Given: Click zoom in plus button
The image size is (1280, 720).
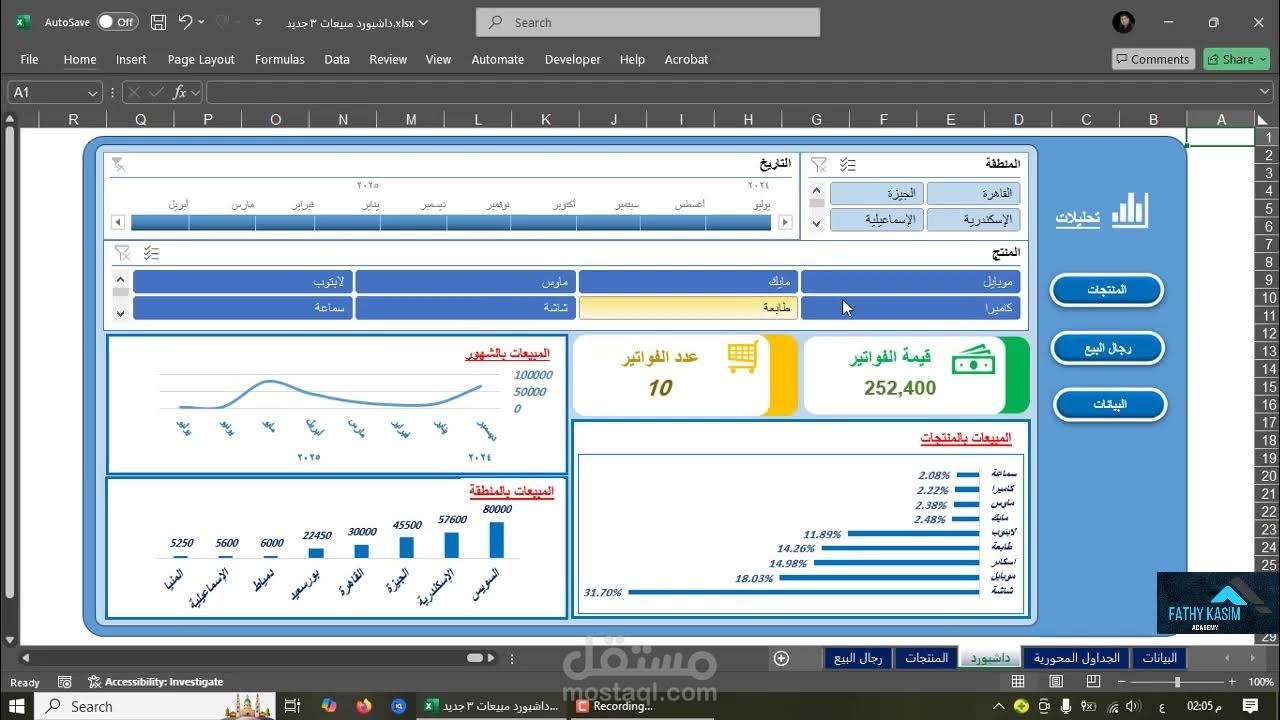Looking at the screenshot, I should 1231,682.
